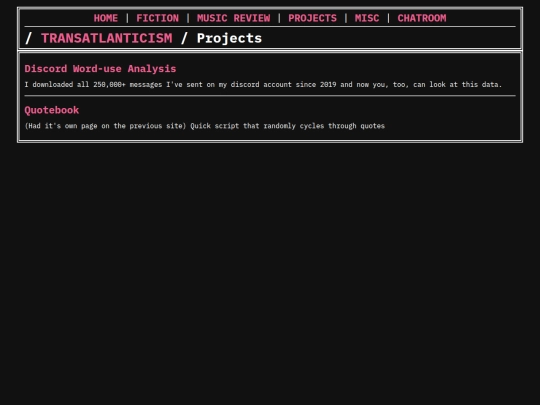Enter the CHATROOM page
This screenshot has height=405, width=540.
click(x=422, y=18)
